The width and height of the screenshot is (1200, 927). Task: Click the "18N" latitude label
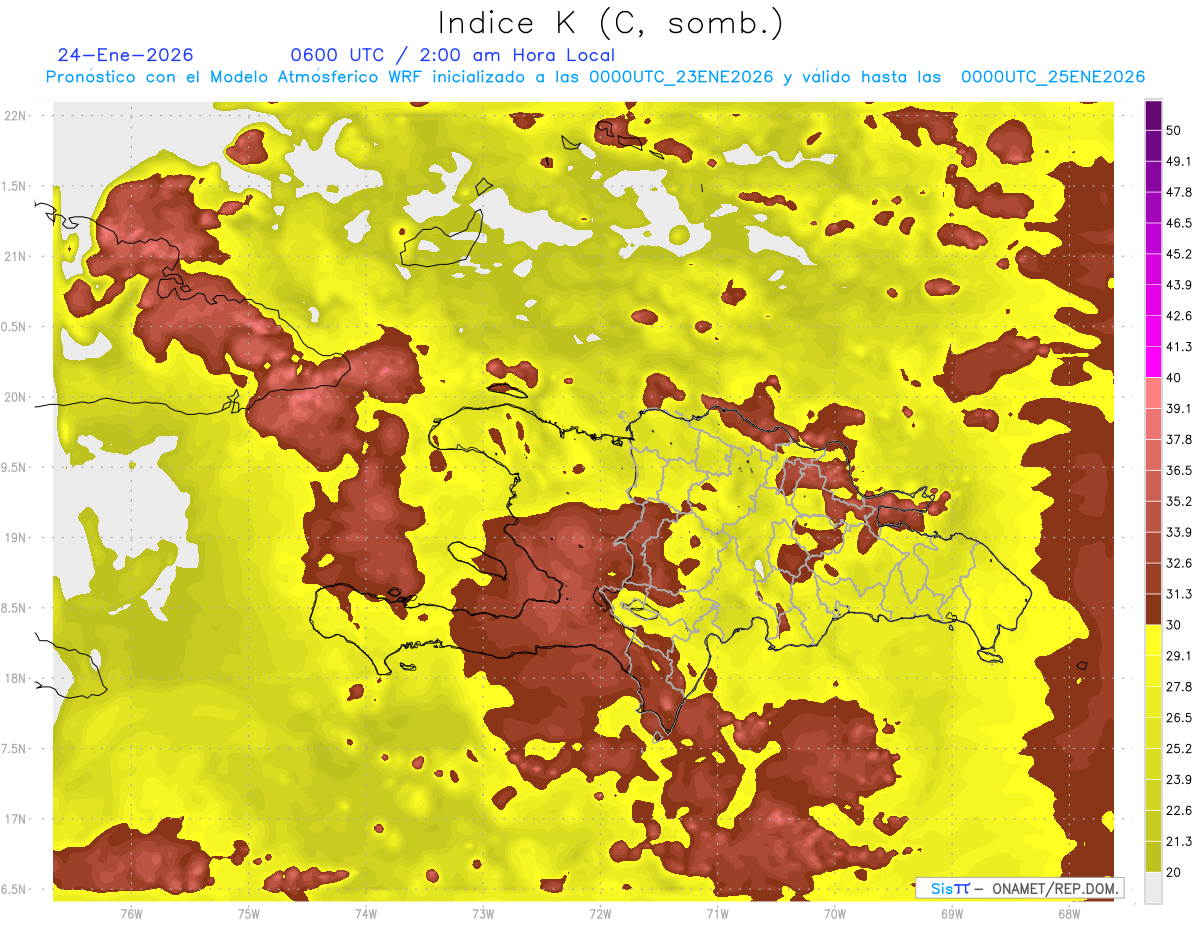(17, 678)
